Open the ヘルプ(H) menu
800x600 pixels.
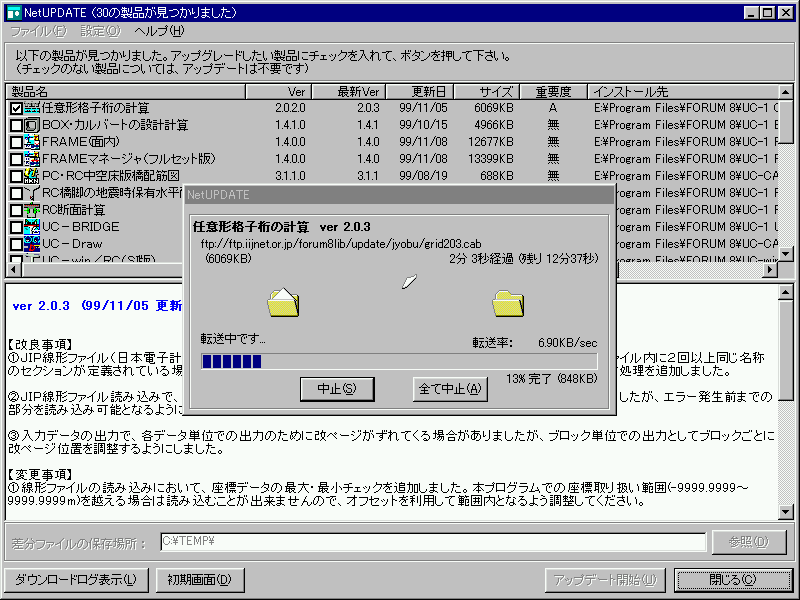pyautogui.click(x=159, y=31)
